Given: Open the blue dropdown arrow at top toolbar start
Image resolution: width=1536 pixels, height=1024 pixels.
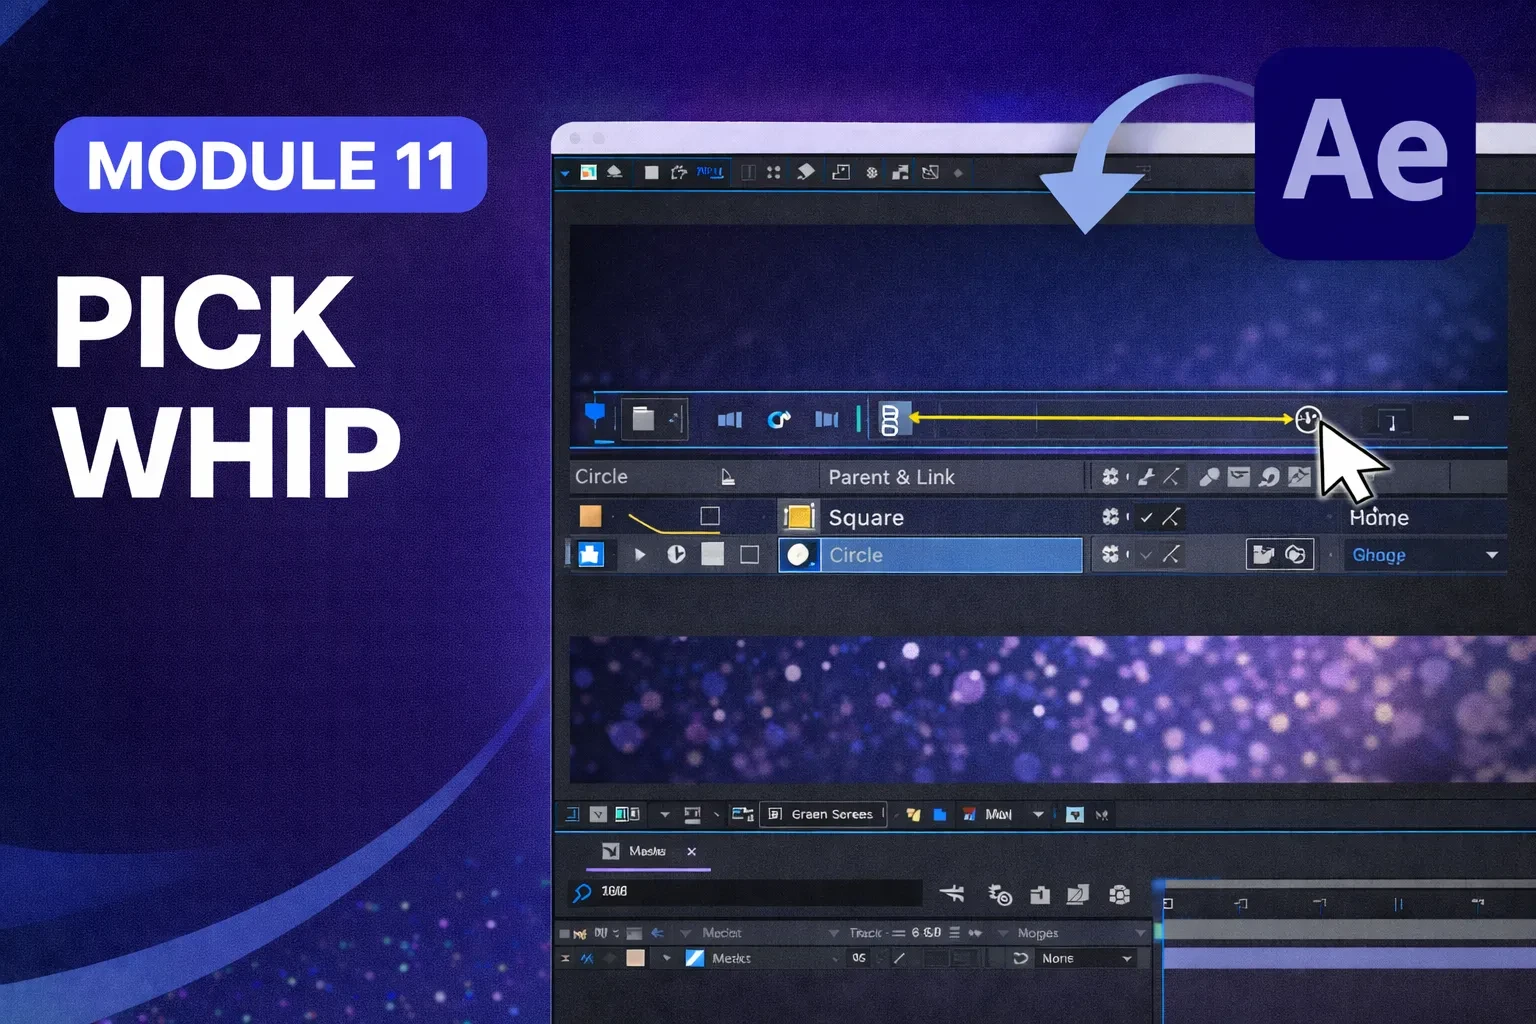Looking at the screenshot, I should [x=564, y=173].
